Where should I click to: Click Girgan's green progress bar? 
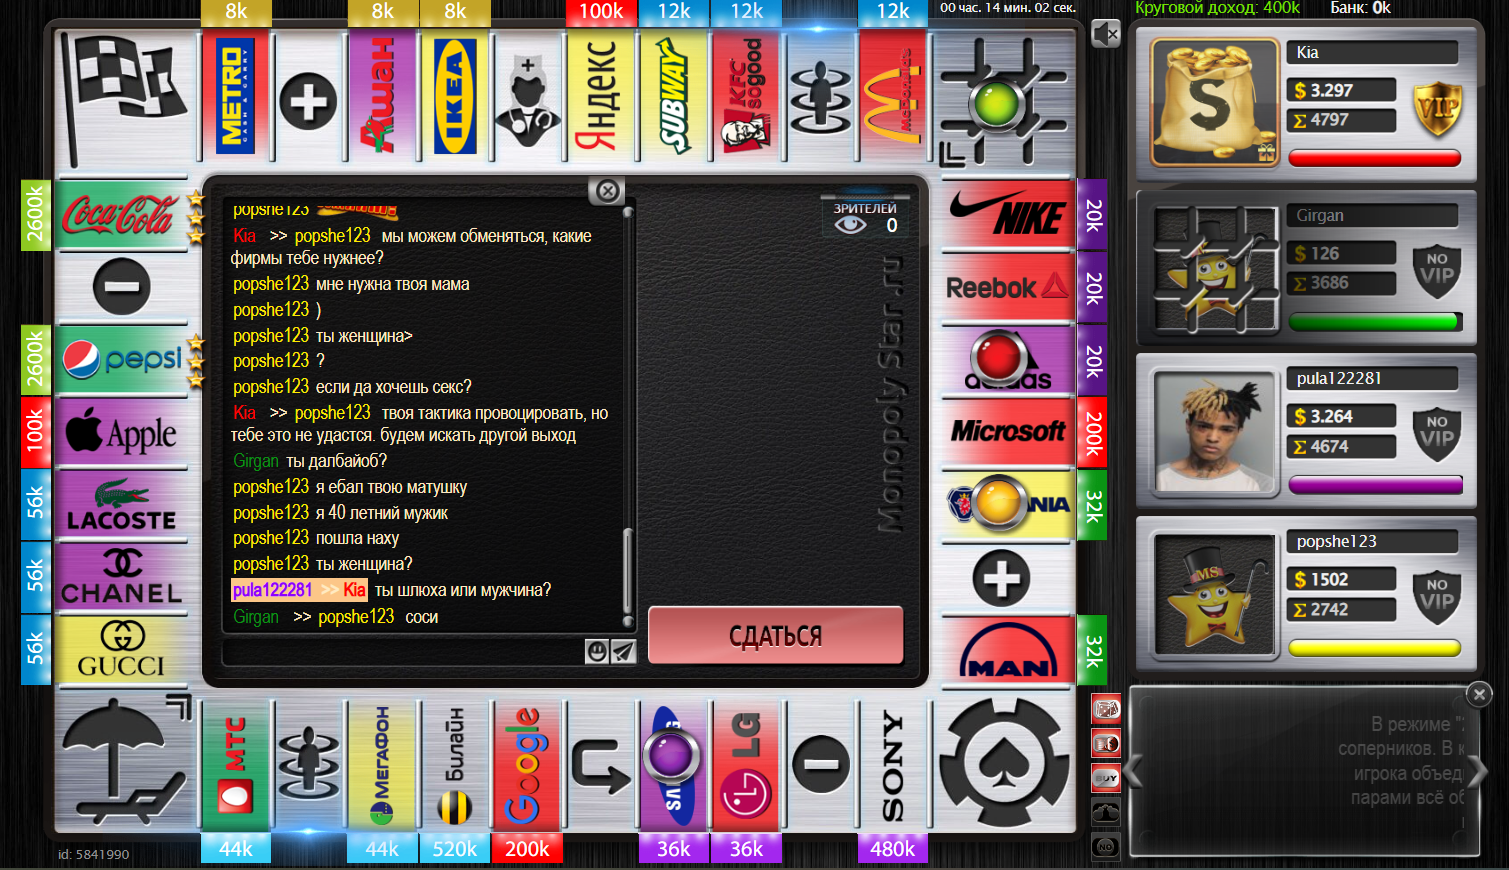[1375, 322]
